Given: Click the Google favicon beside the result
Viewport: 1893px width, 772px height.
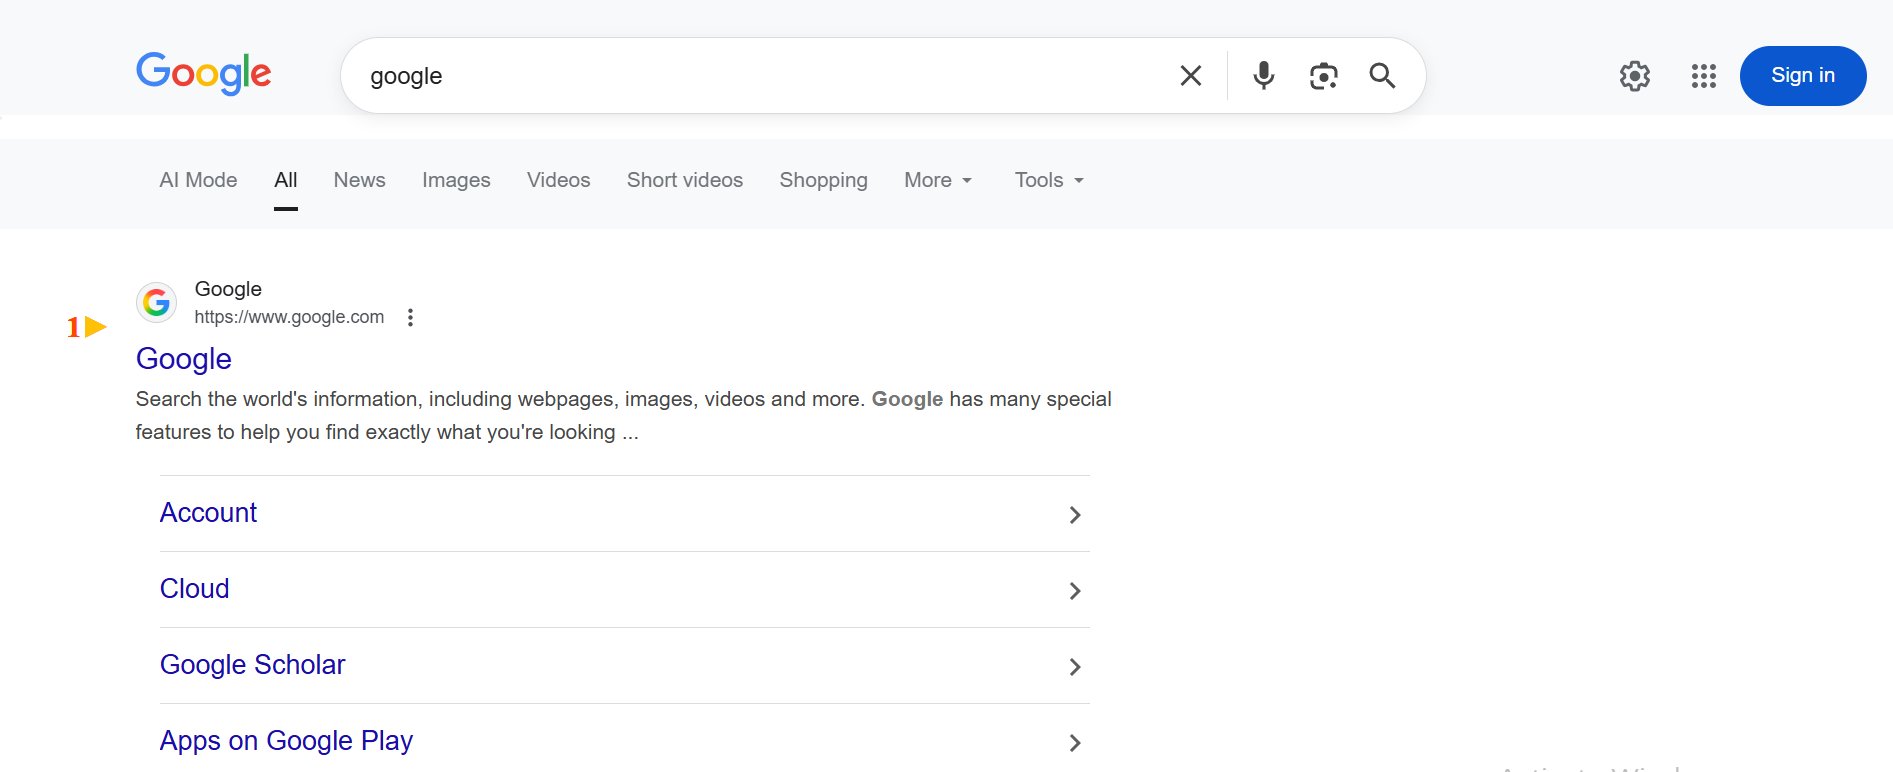Looking at the screenshot, I should (x=156, y=302).
